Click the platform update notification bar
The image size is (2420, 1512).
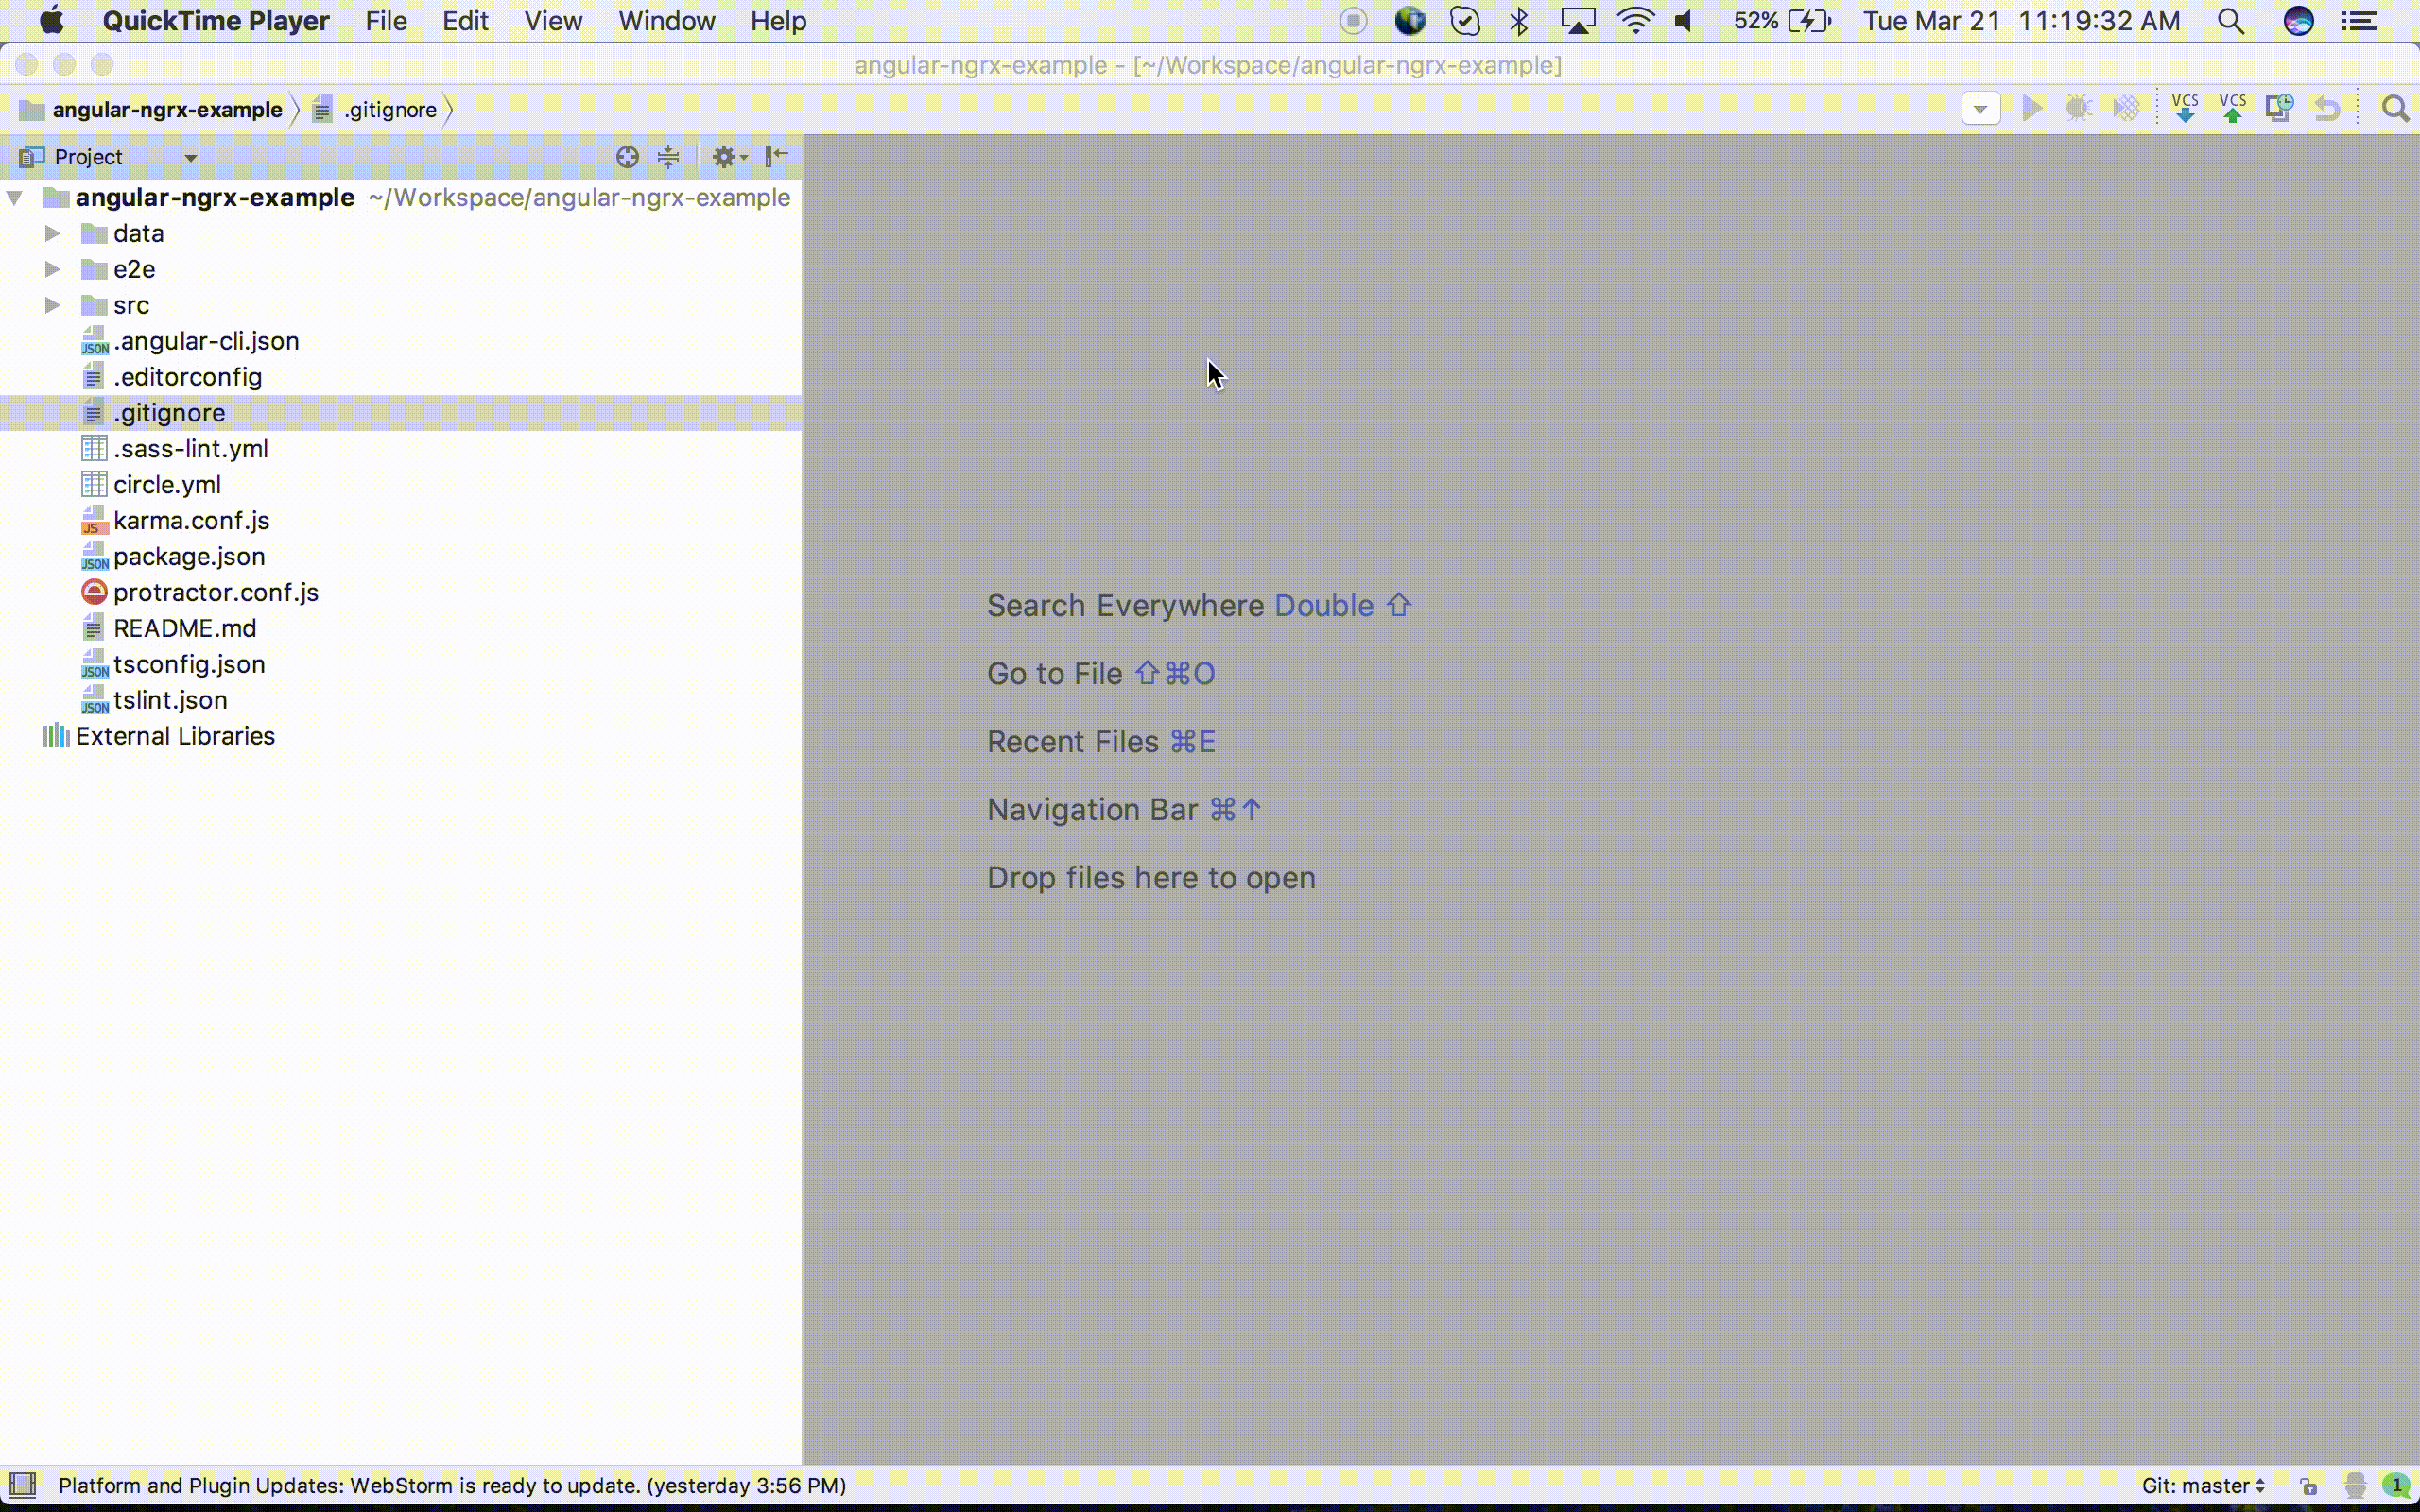pos(450,1485)
